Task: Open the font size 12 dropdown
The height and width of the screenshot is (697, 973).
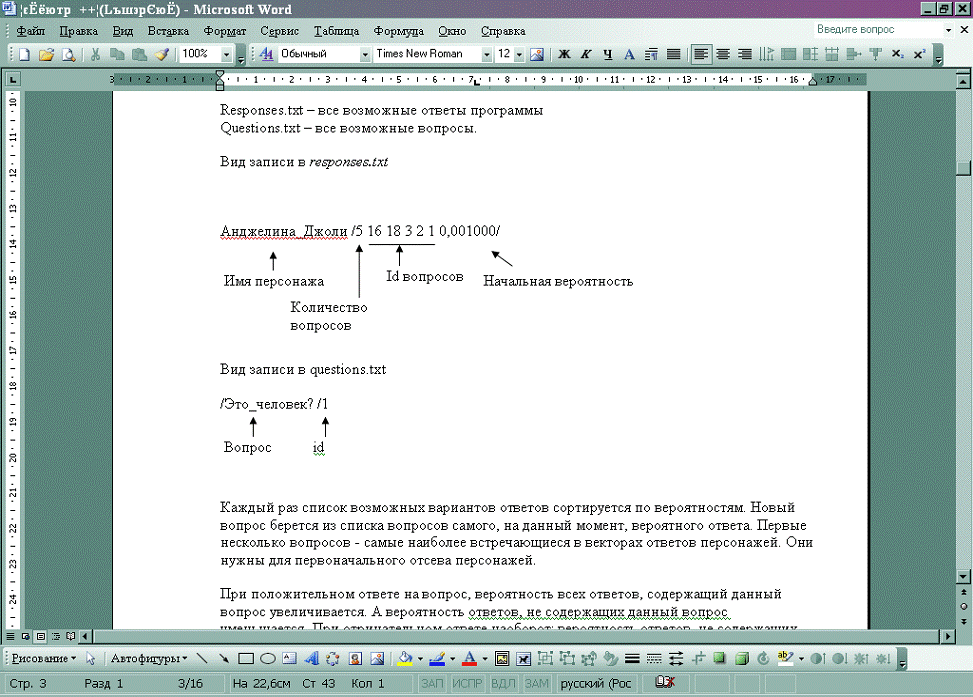Action: click(519, 54)
